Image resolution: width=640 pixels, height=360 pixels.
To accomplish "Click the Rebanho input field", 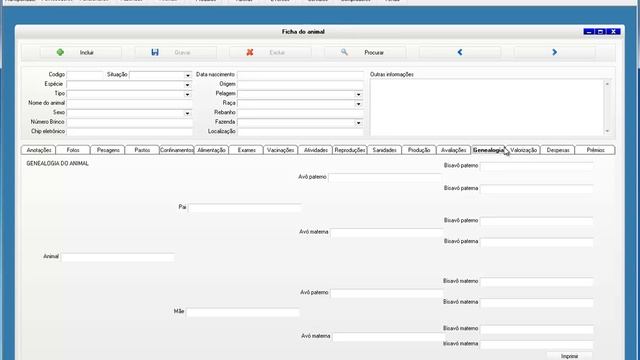I will (300, 113).
